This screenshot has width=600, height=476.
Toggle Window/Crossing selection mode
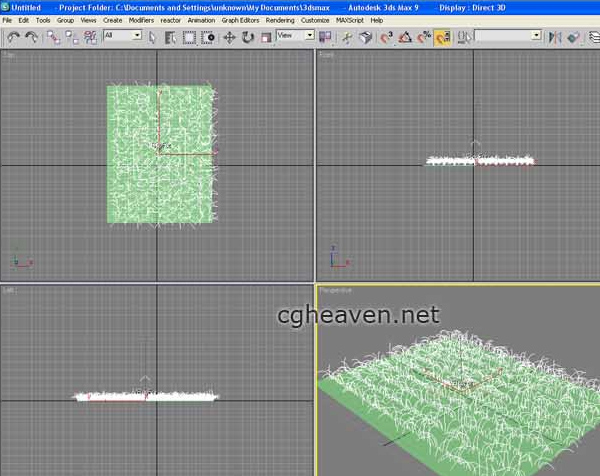point(208,37)
